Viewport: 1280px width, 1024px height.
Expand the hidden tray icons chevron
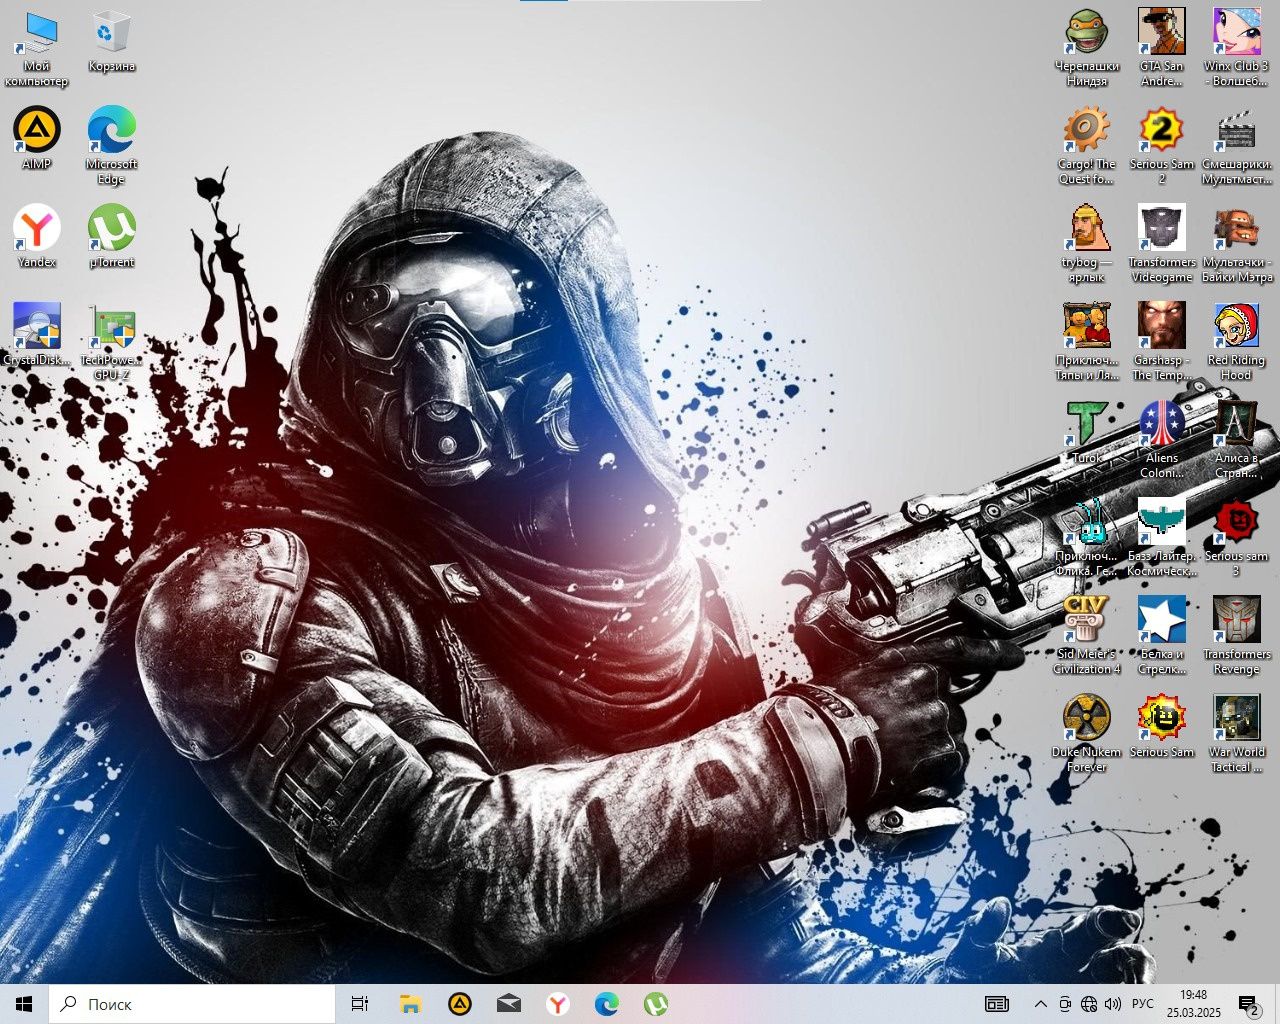coord(1040,1004)
